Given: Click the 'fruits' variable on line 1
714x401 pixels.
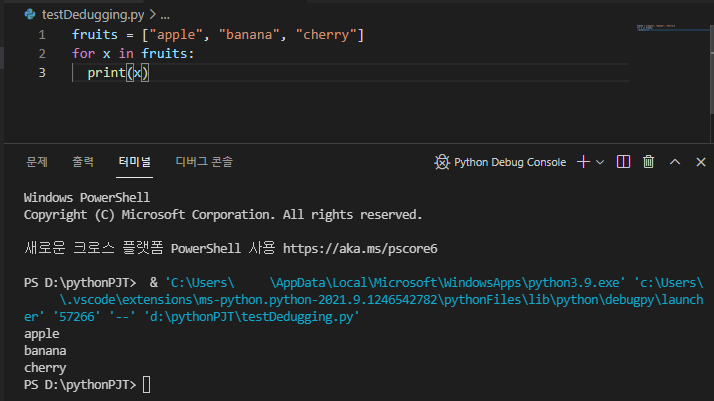Looking at the screenshot, I should coord(95,35).
